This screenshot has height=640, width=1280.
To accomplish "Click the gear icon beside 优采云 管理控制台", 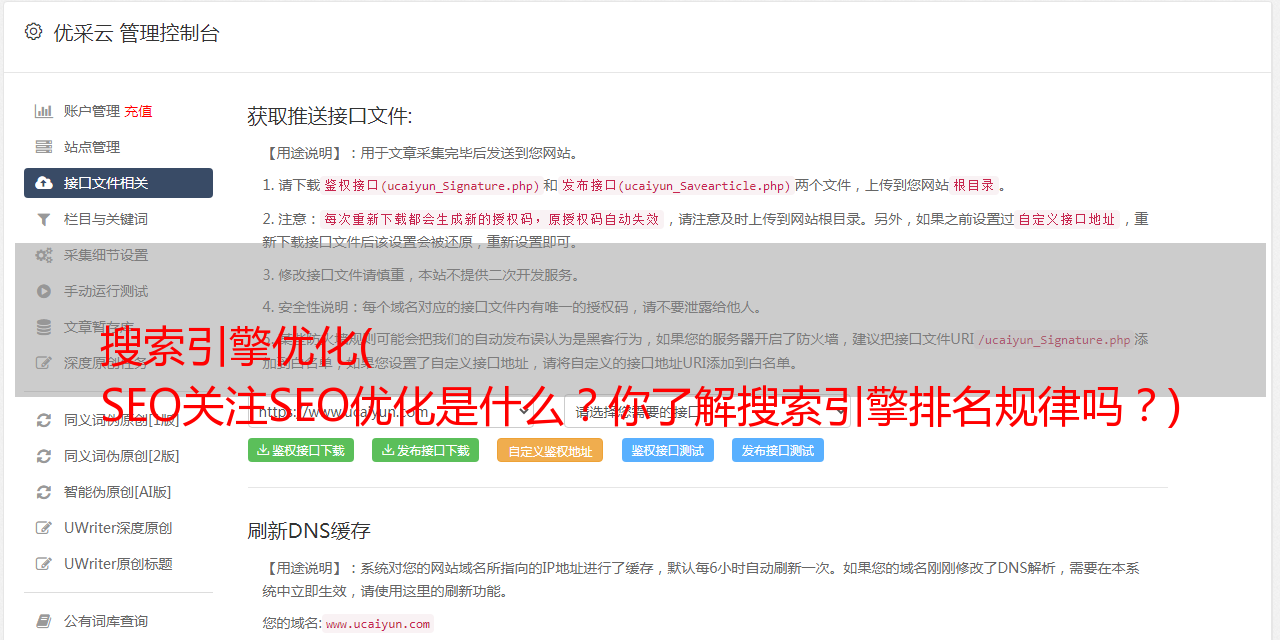I will click(x=33, y=32).
